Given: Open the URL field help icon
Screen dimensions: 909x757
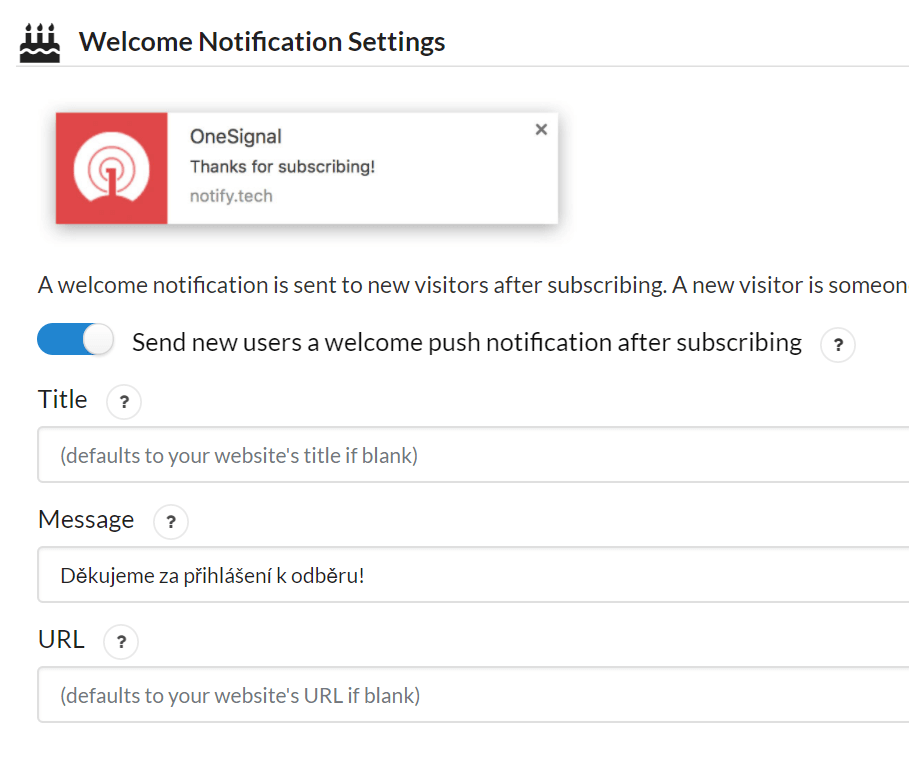Looking at the screenshot, I should (121, 642).
